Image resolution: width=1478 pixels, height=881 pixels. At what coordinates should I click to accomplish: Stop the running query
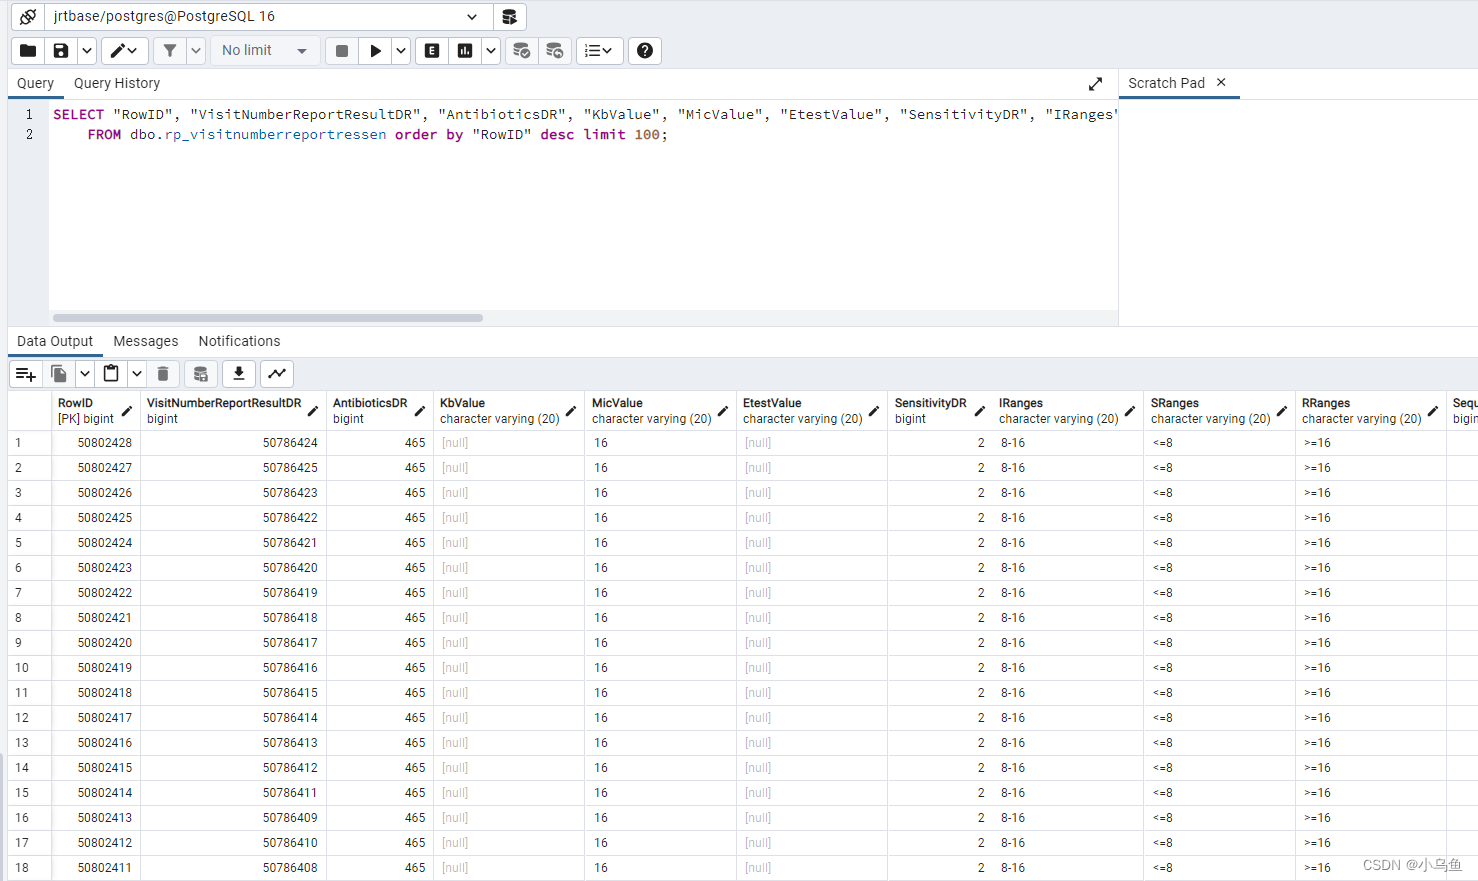pyautogui.click(x=342, y=51)
